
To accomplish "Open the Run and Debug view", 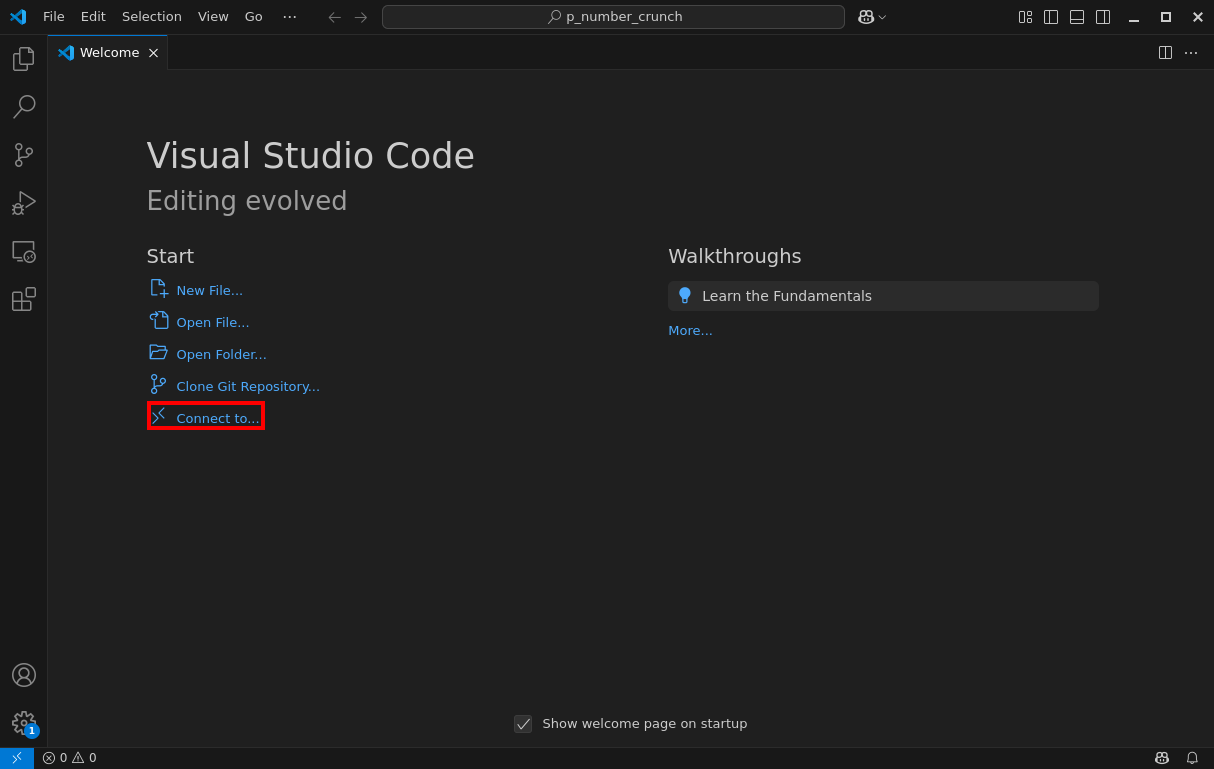I will 24,203.
